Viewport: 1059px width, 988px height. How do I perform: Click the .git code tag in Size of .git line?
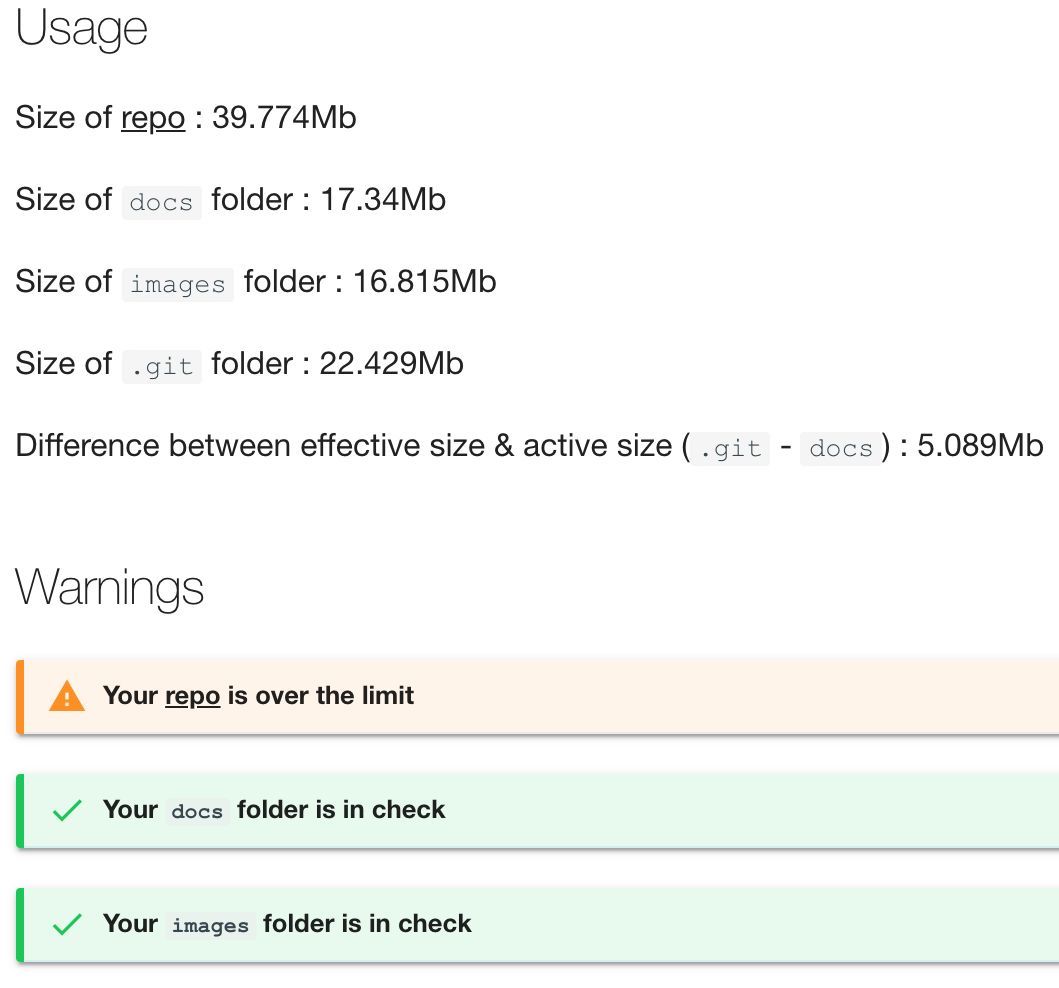coord(161,366)
